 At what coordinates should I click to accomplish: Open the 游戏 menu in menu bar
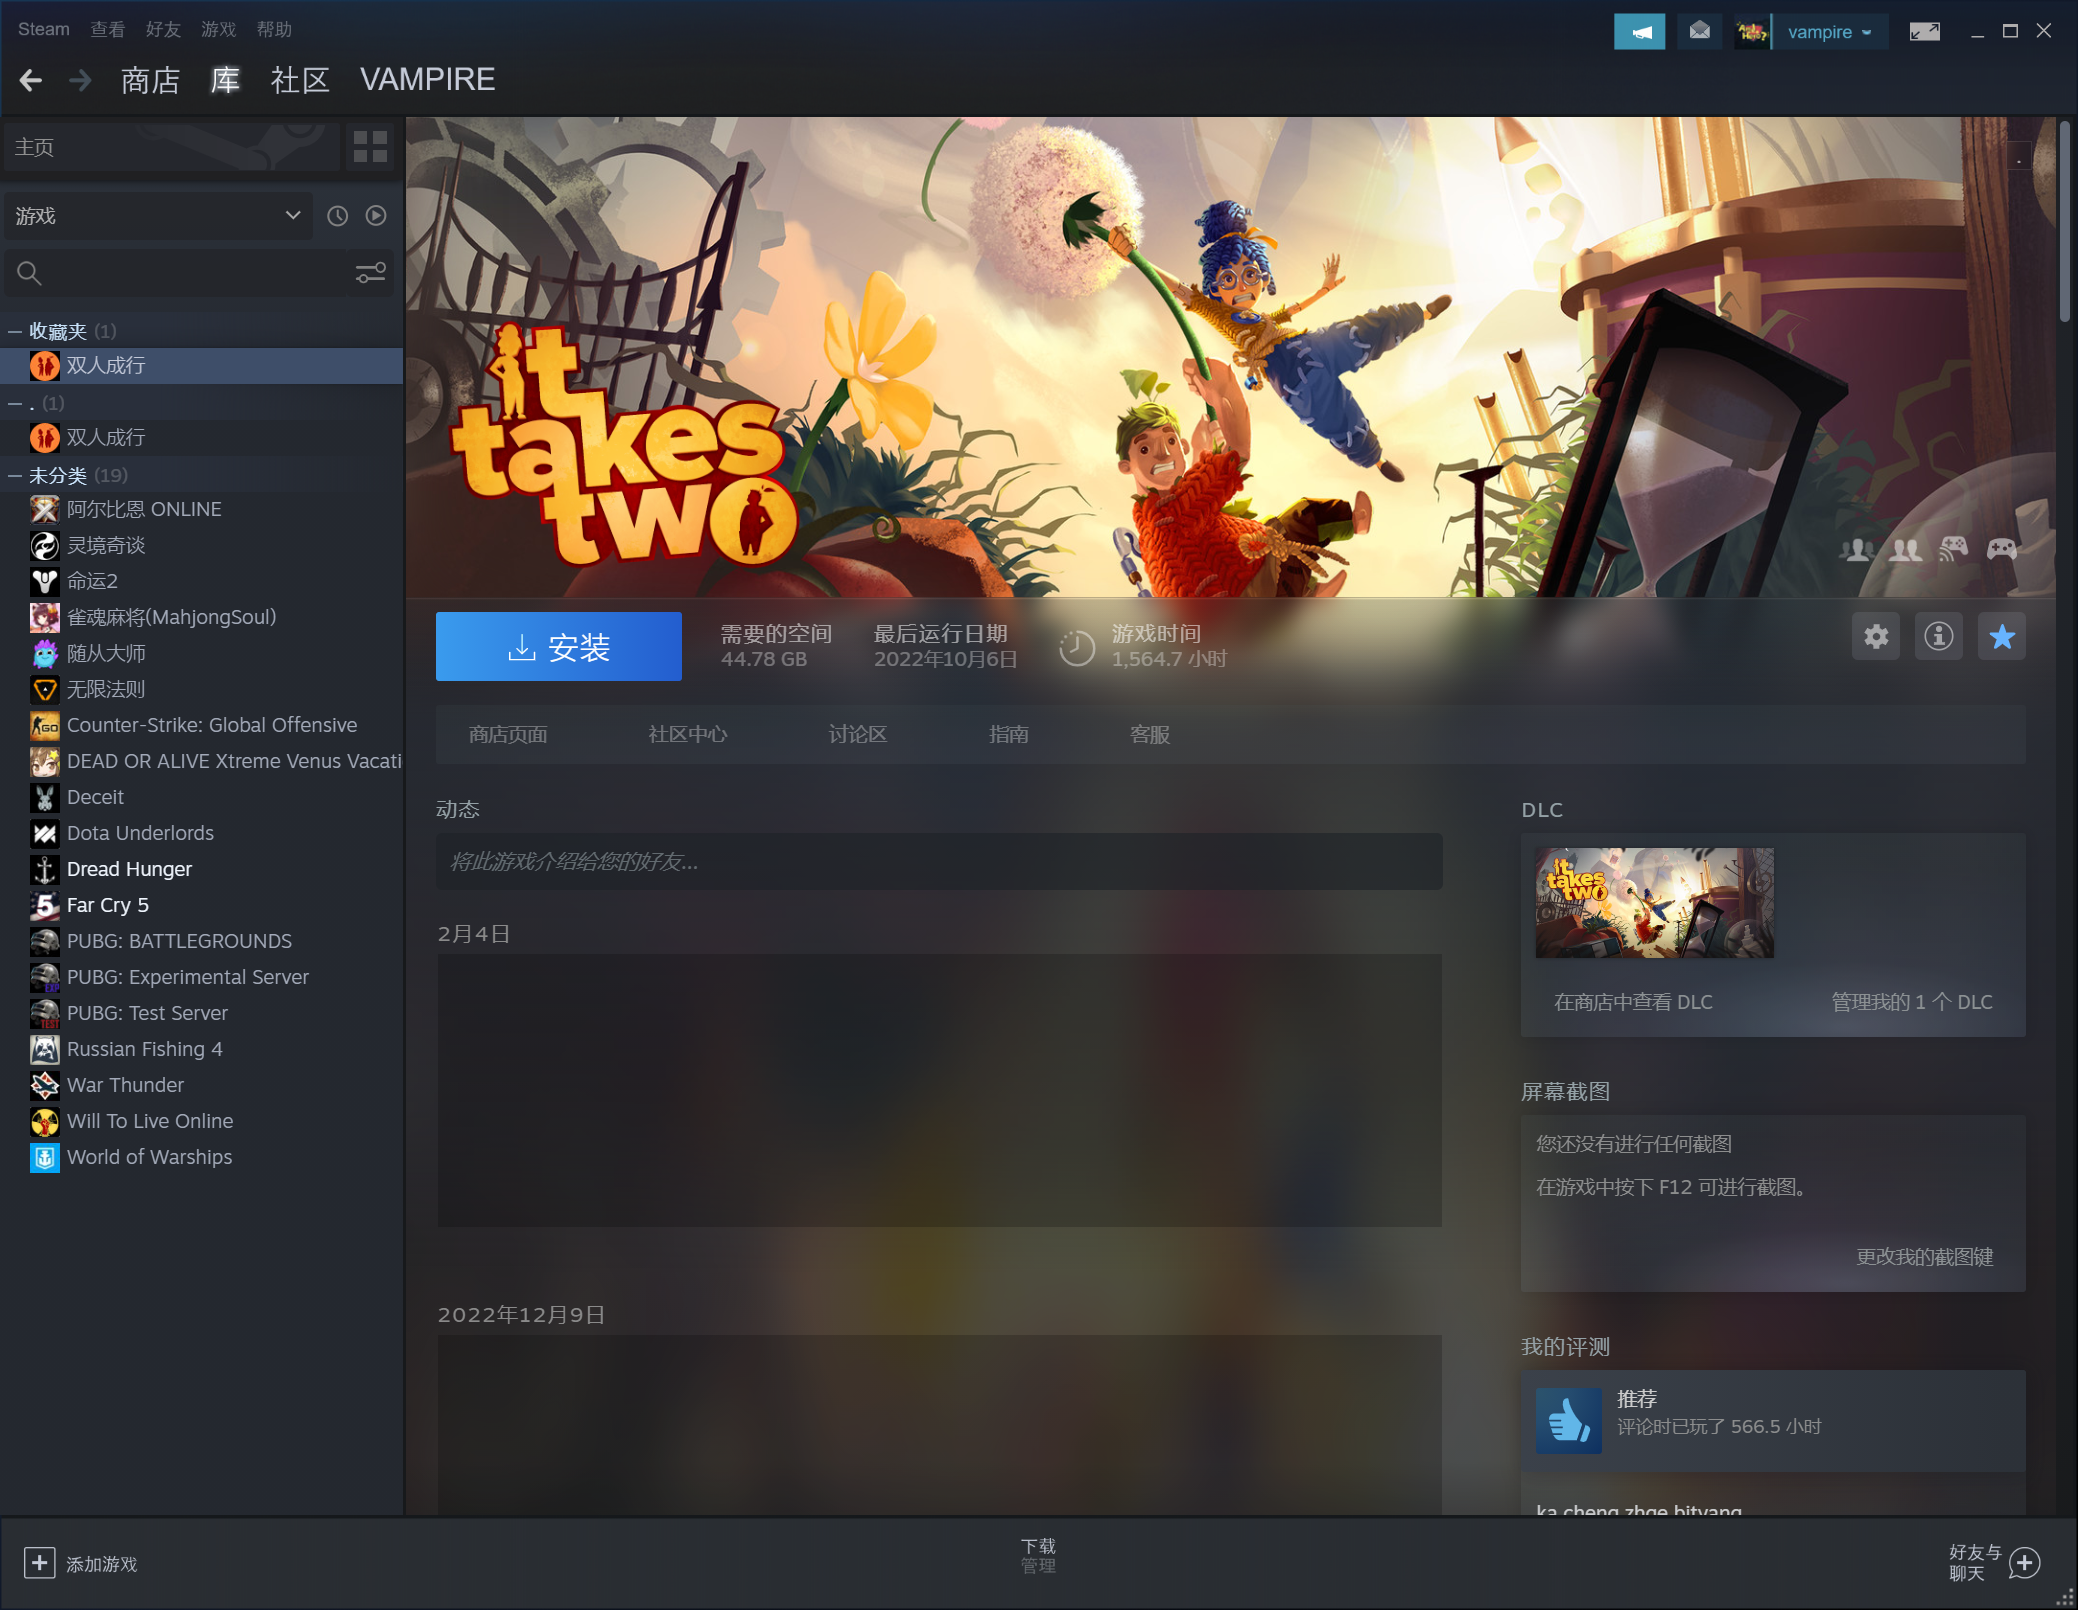click(x=218, y=29)
